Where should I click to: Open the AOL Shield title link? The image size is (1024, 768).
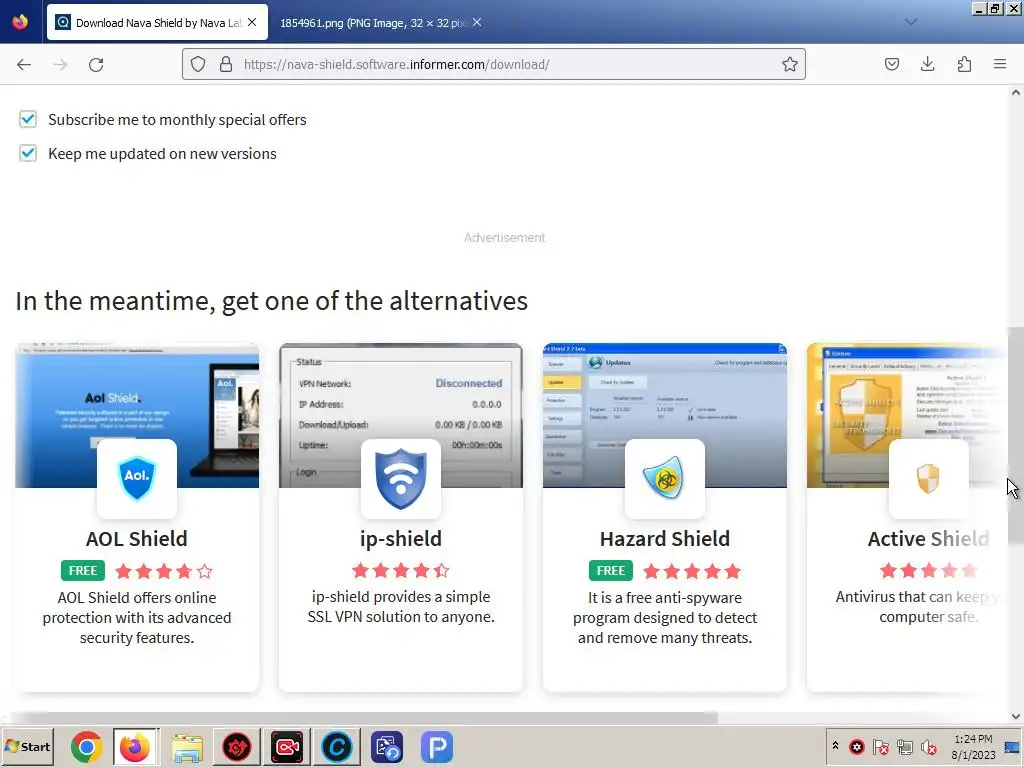(137, 539)
